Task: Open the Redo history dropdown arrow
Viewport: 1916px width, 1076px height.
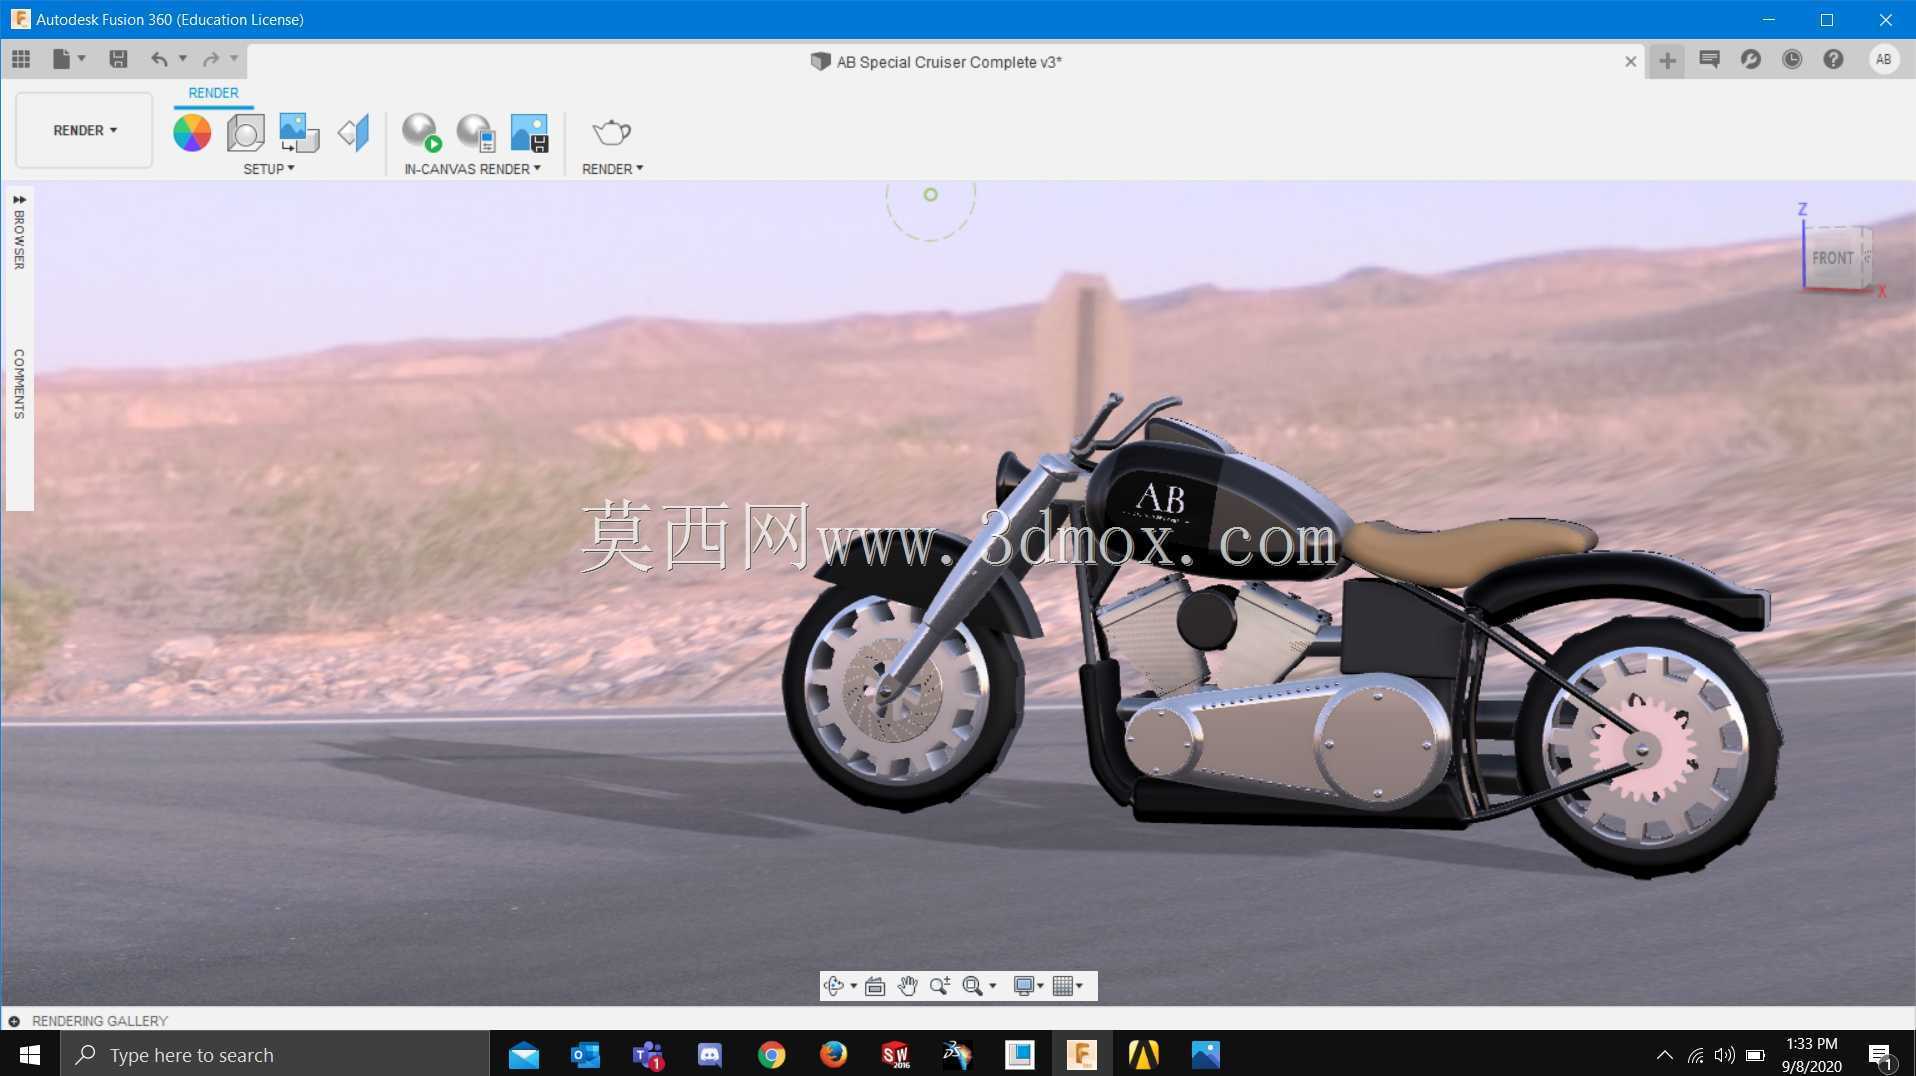Action: click(x=234, y=59)
